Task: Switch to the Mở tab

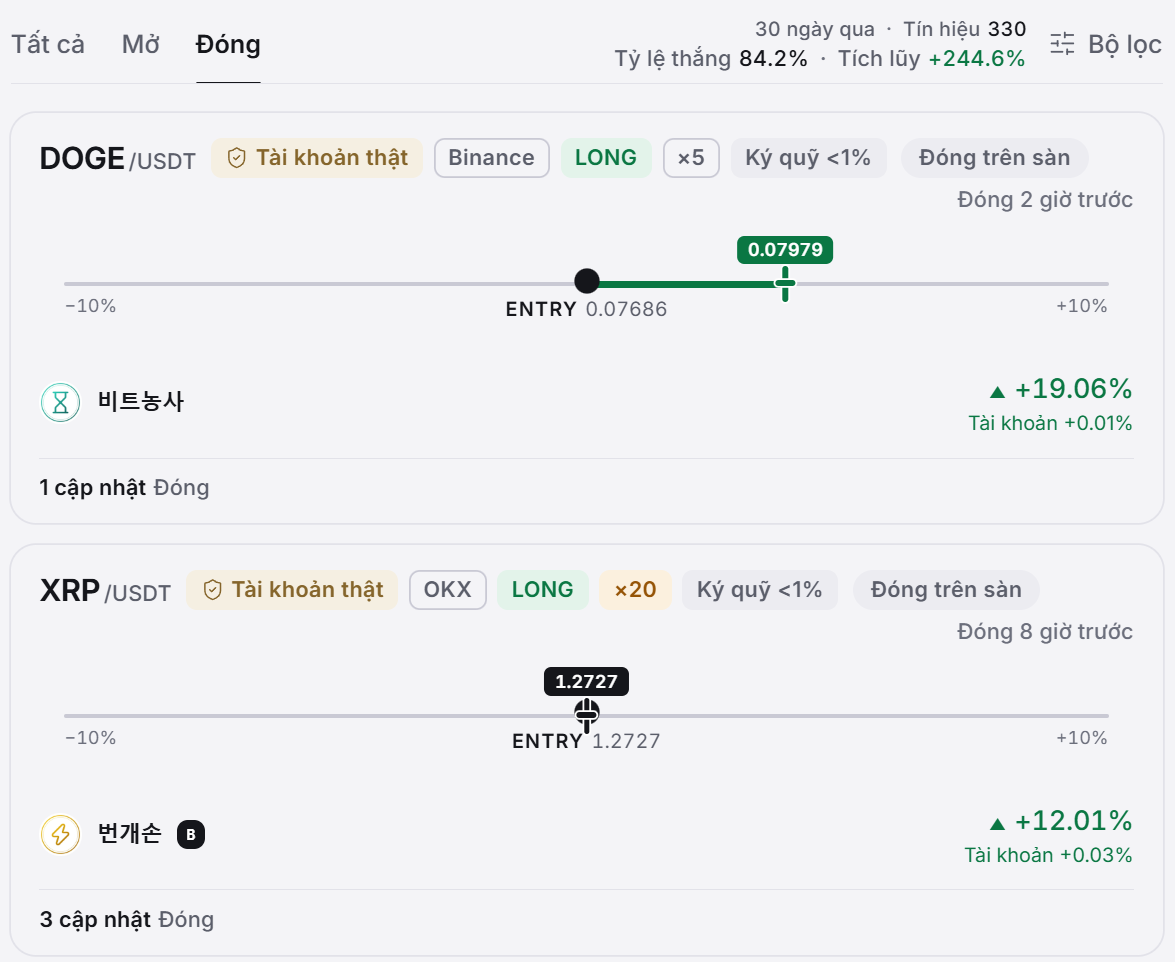Action: coord(141,44)
